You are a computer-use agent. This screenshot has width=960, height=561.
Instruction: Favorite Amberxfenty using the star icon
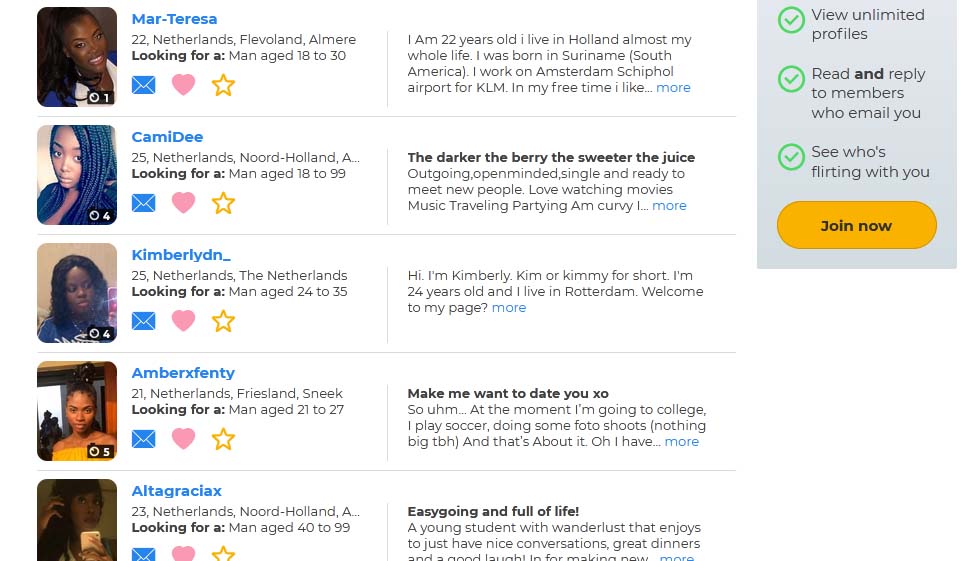pyautogui.click(x=223, y=439)
